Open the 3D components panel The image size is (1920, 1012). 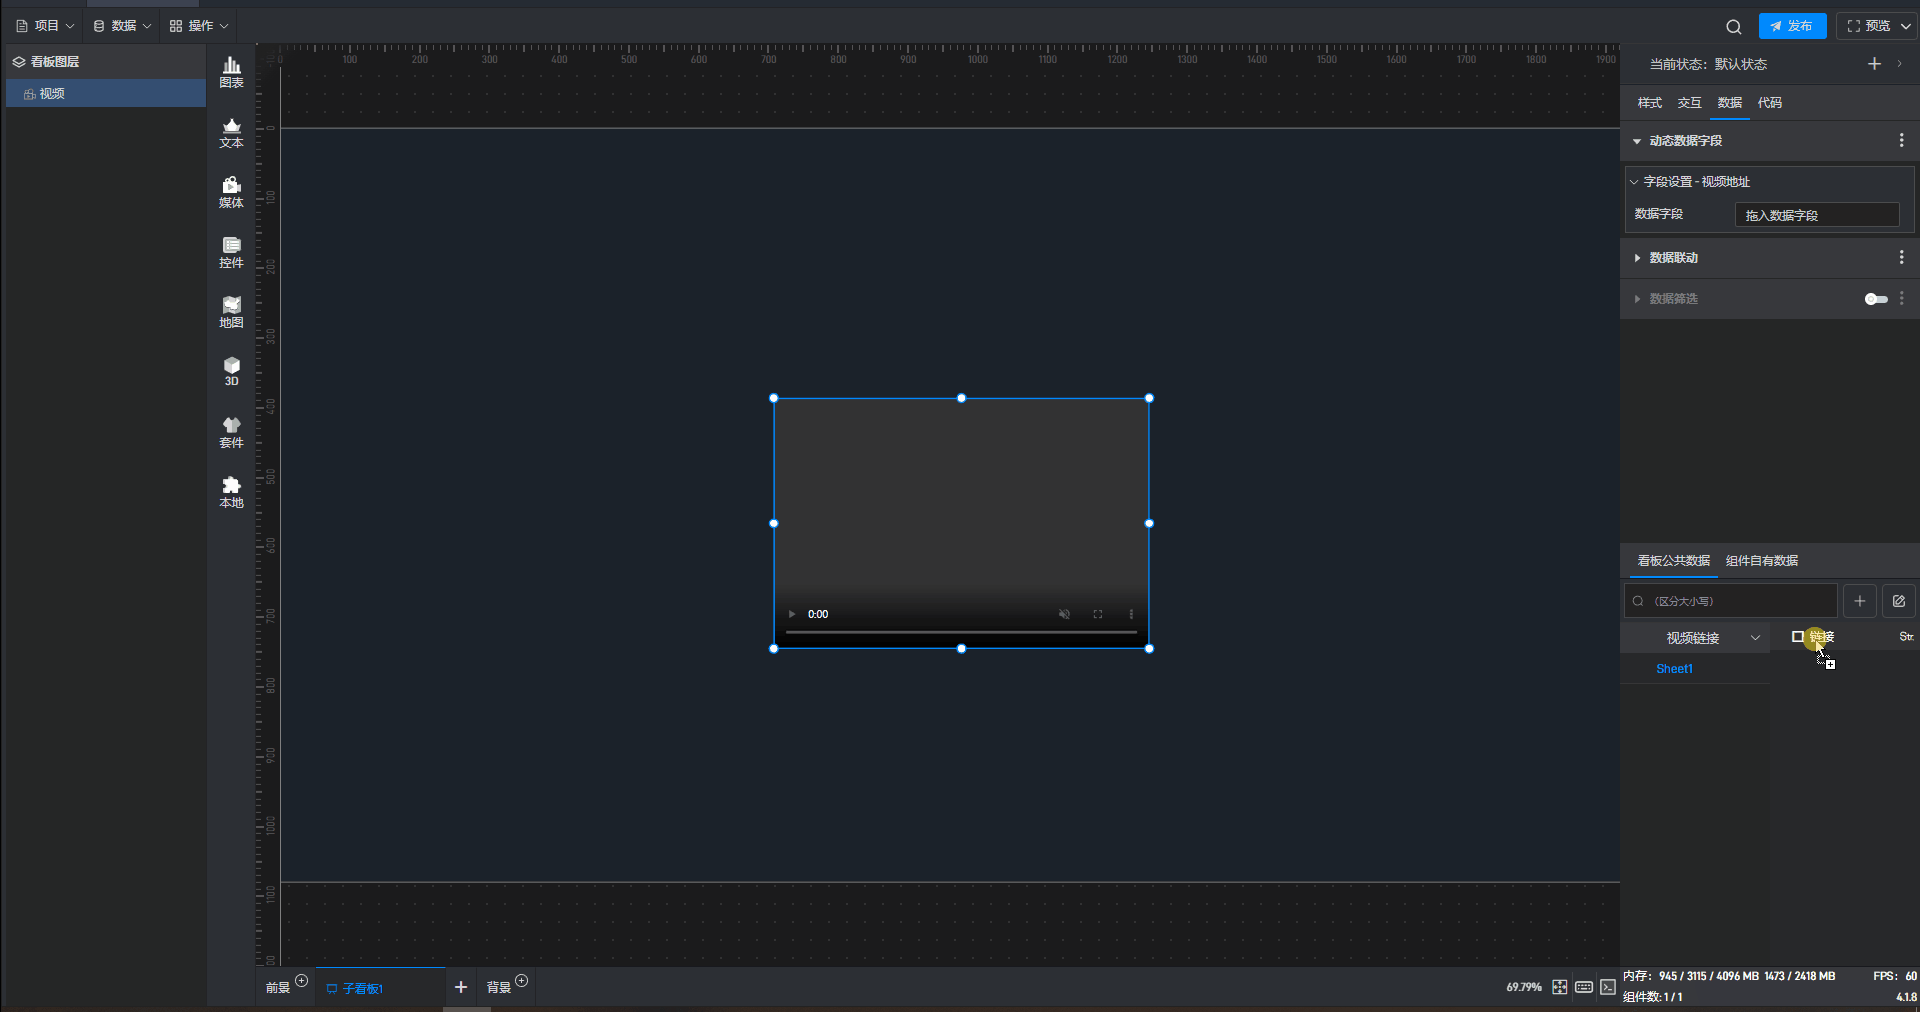231,371
